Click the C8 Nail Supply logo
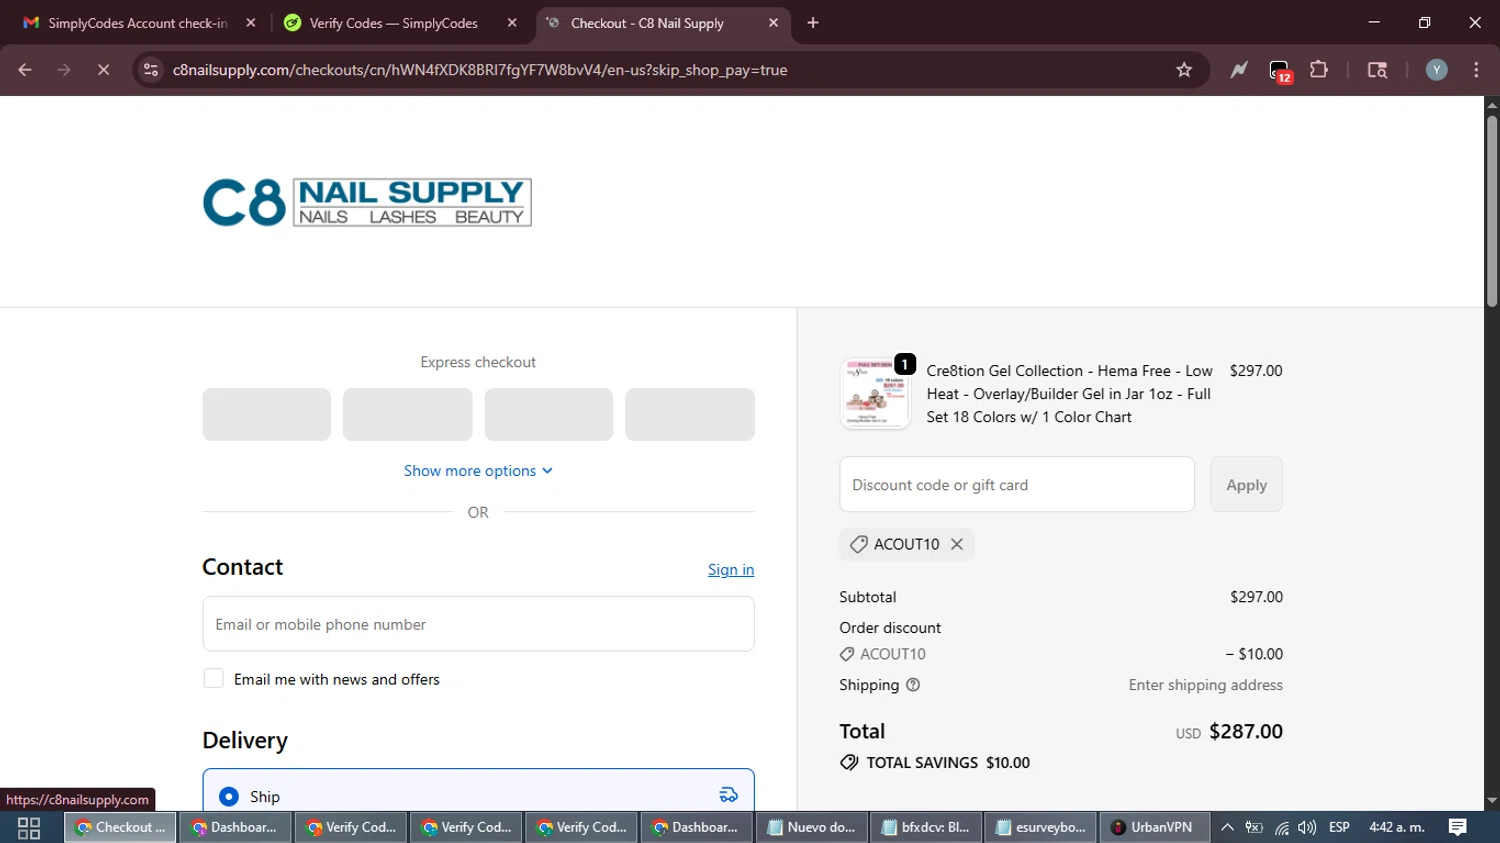Viewport: 1500px width, 843px height. tap(367, 202)
